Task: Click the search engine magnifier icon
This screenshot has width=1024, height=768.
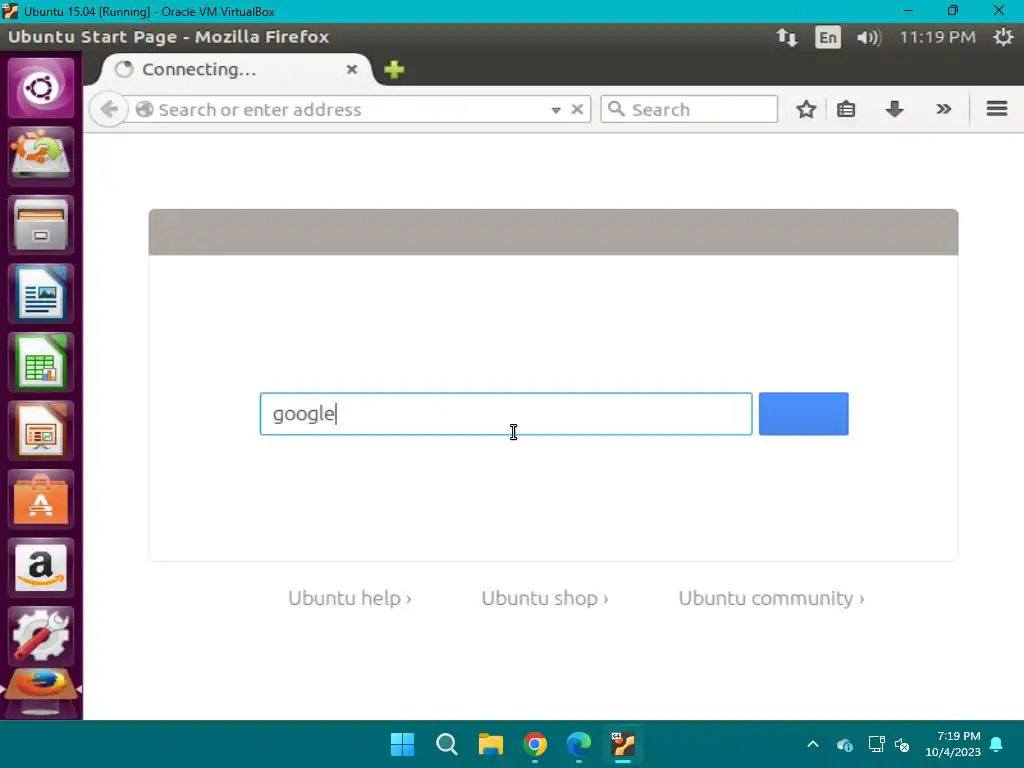Action: [616, 109]
